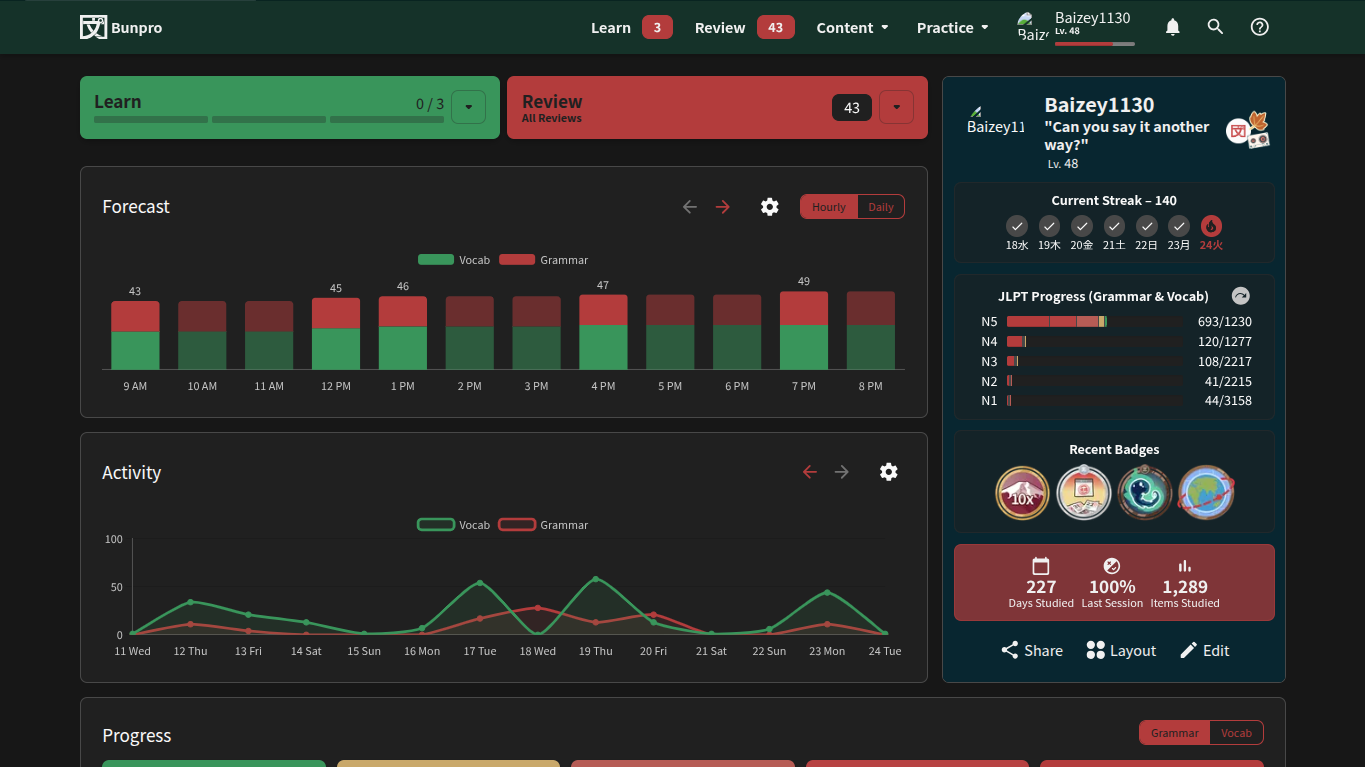The height and width of the screenshot is (767, 1365).
Task: Go to next Forecast period arrow
Action: 723,207
